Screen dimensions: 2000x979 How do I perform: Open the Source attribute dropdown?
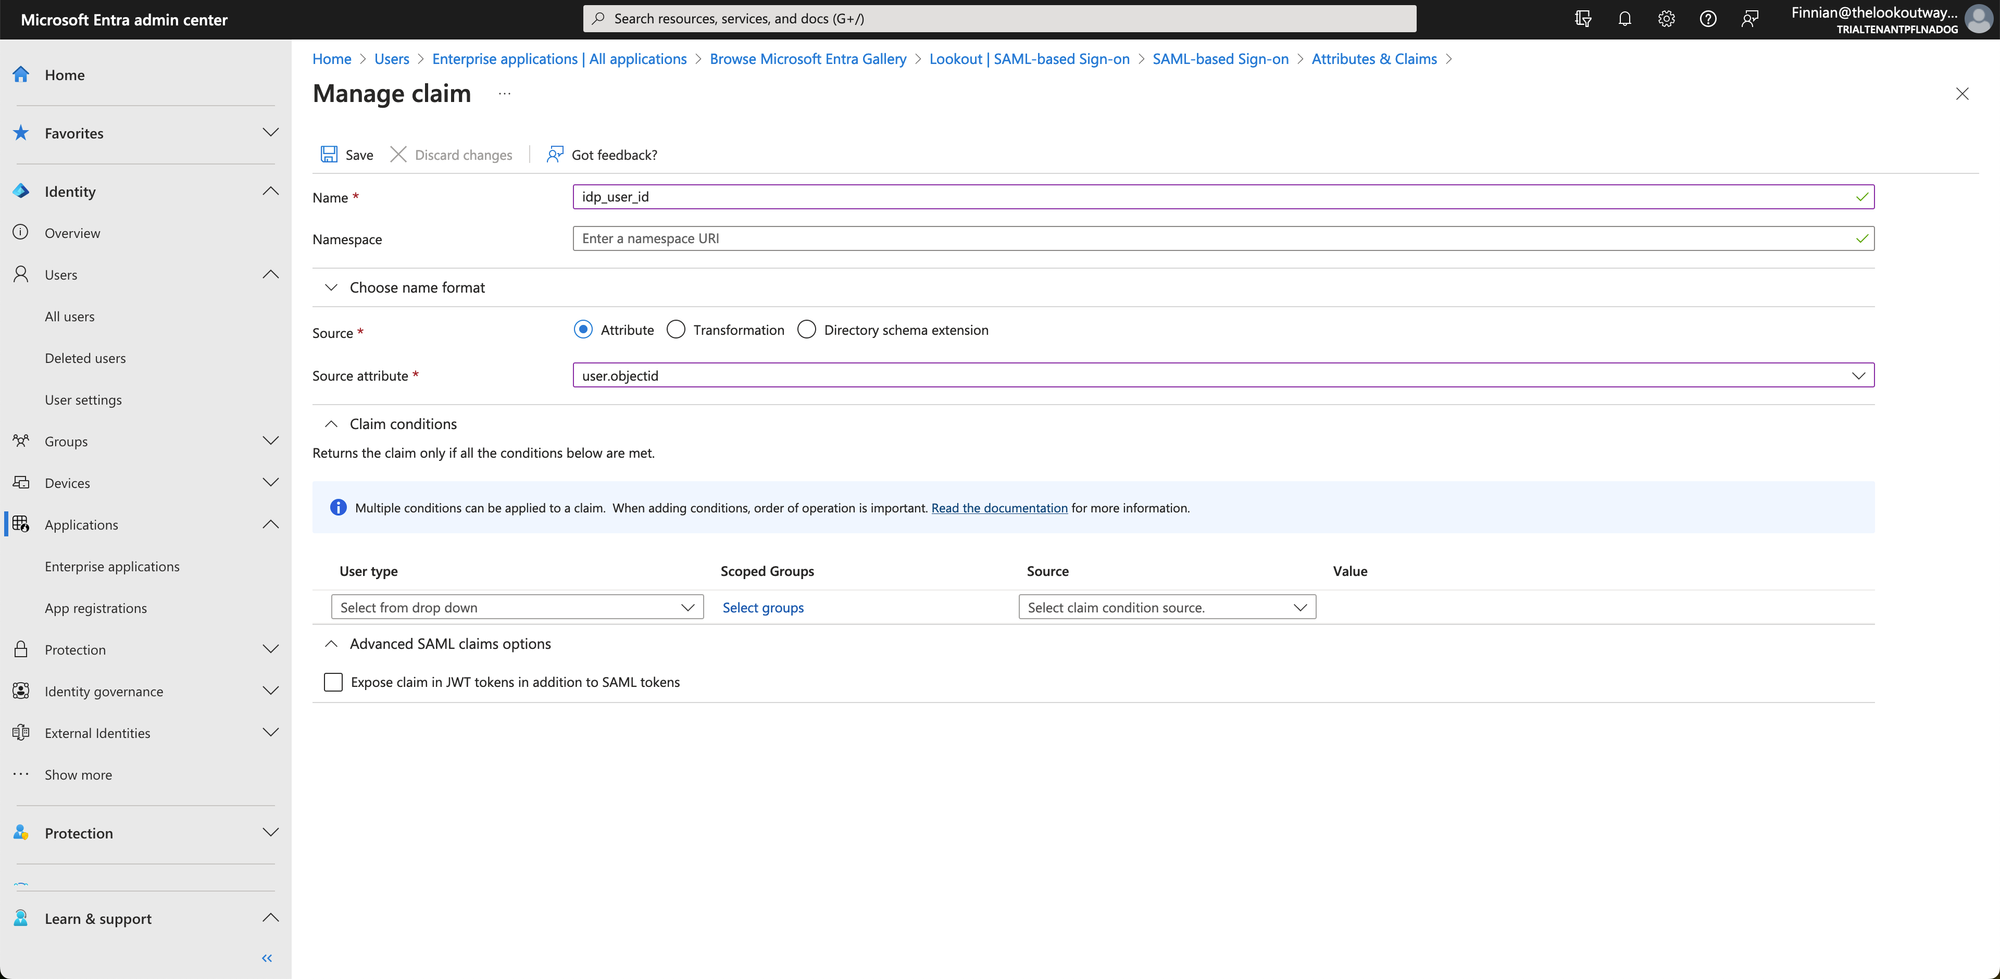click(x=1222, y=376)
